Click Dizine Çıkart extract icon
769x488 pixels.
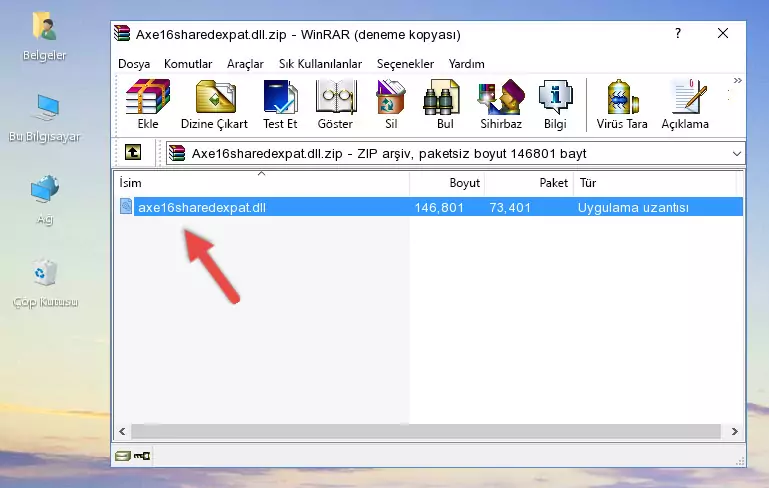pos(214,104)
